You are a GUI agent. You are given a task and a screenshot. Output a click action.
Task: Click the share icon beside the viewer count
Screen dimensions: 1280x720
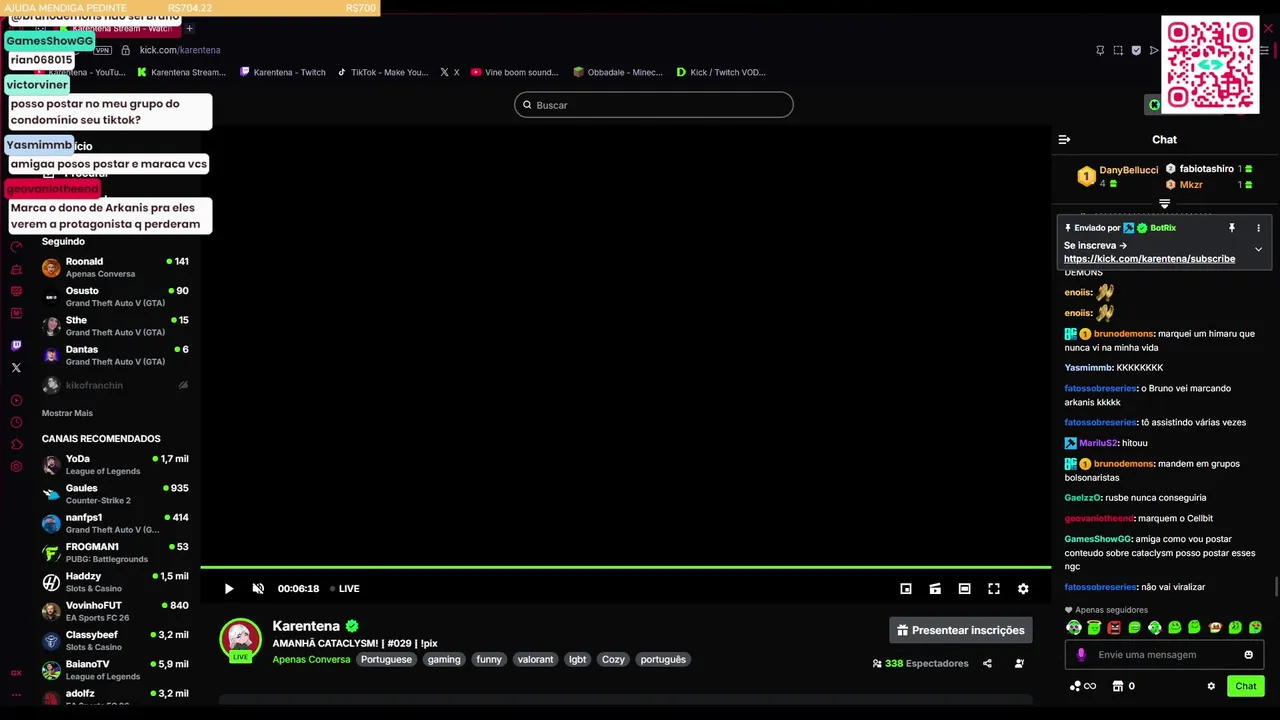tap(987, 663)
